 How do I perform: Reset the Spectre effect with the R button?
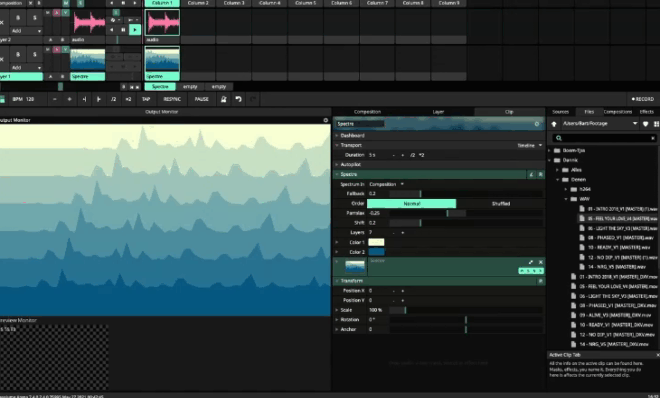click(x=540, y=174)
